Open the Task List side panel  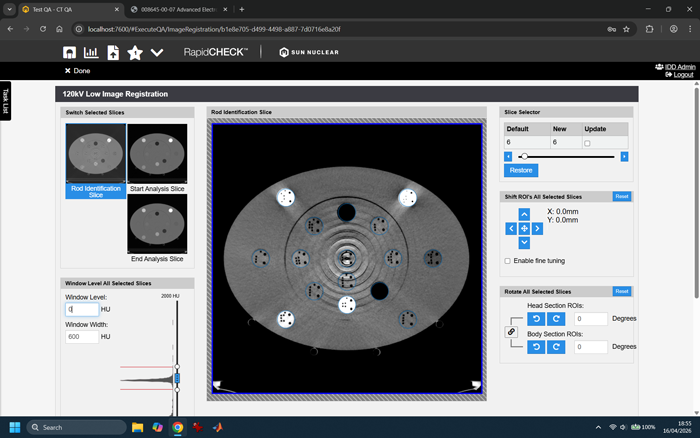point(5,101)
